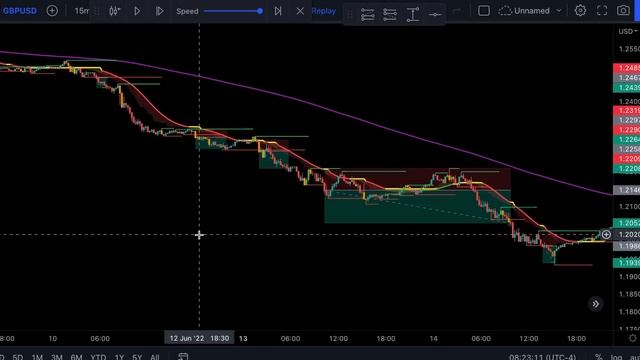Grab the drawing toolbar drag handle
This screenshot has height=360, width=640.
point(350,15)
